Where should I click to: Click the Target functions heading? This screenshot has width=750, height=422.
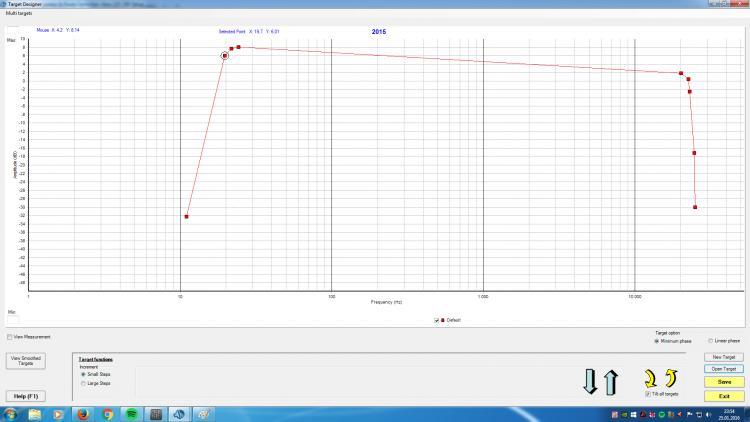(96, 359)
